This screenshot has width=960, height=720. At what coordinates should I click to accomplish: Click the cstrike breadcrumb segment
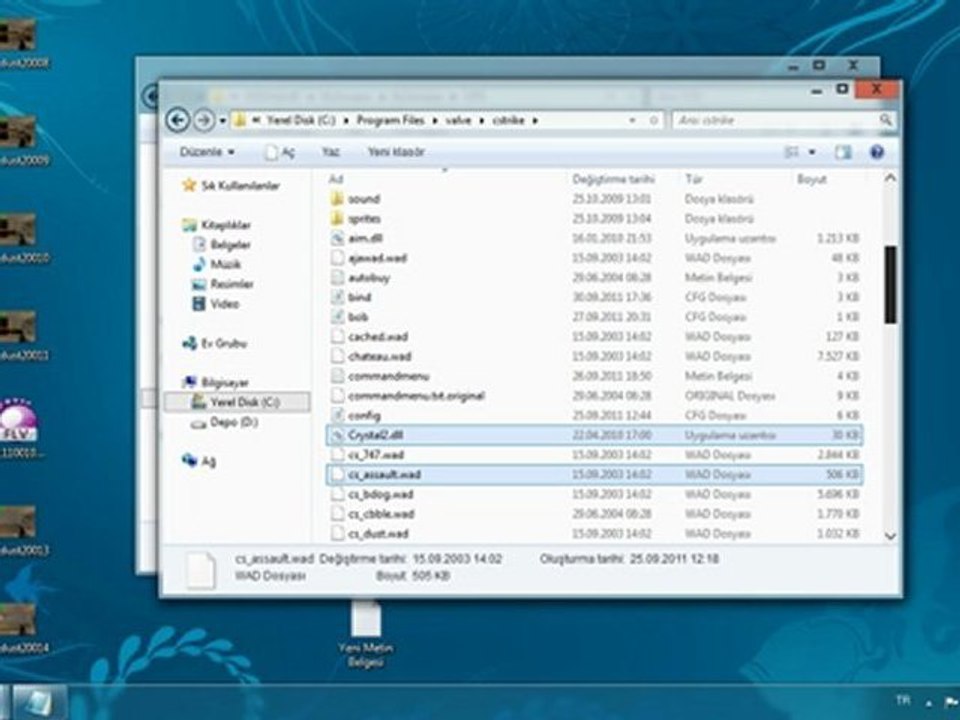click(508, 121)
